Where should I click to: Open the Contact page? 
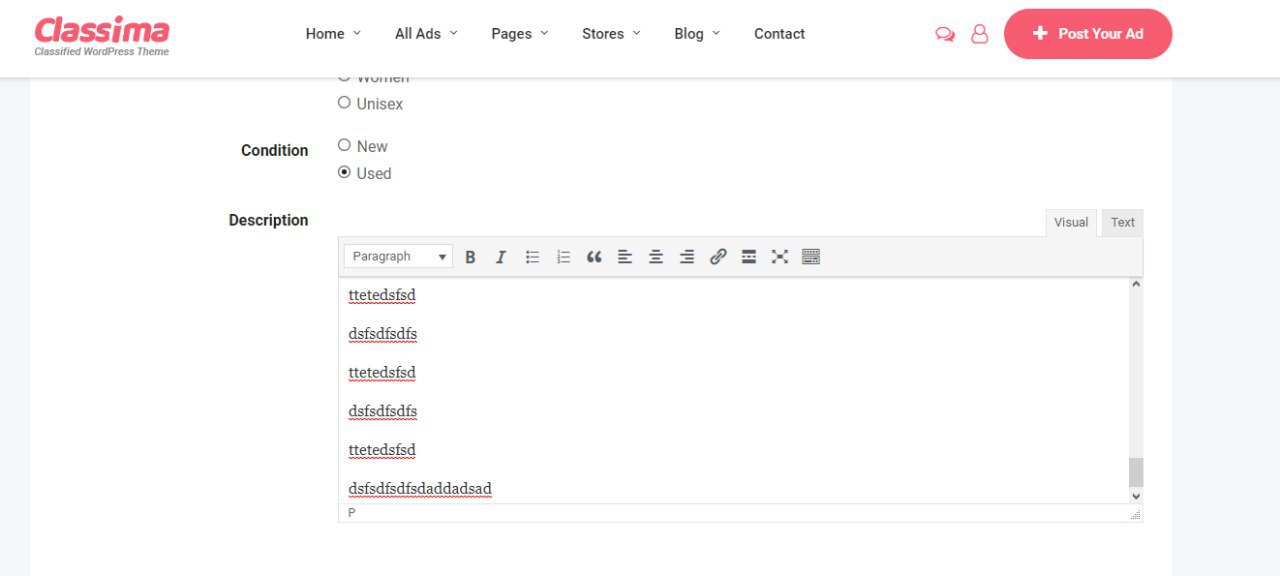click(x=779, y=34)
